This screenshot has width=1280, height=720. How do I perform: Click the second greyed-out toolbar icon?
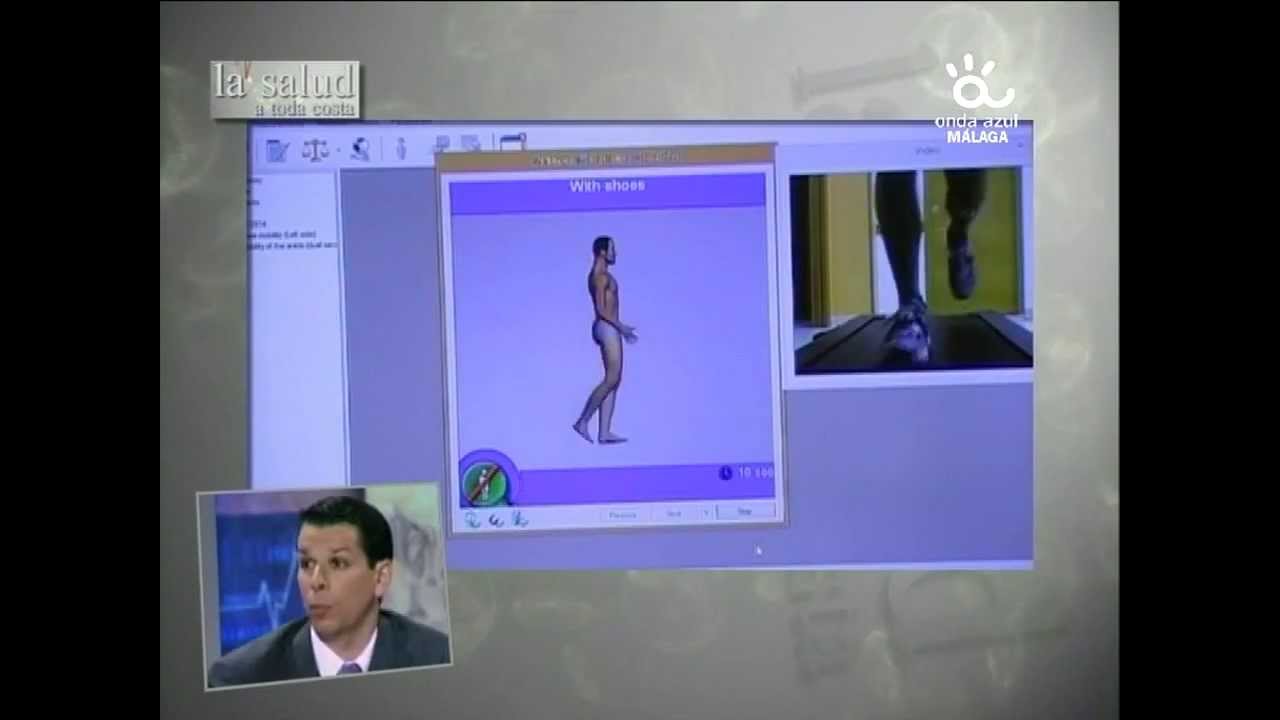point(471,144)
